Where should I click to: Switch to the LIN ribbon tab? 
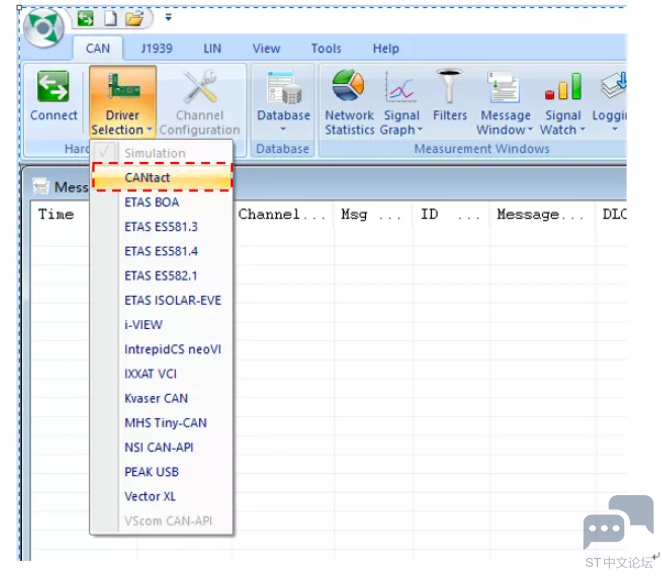[x=212, y=49]
